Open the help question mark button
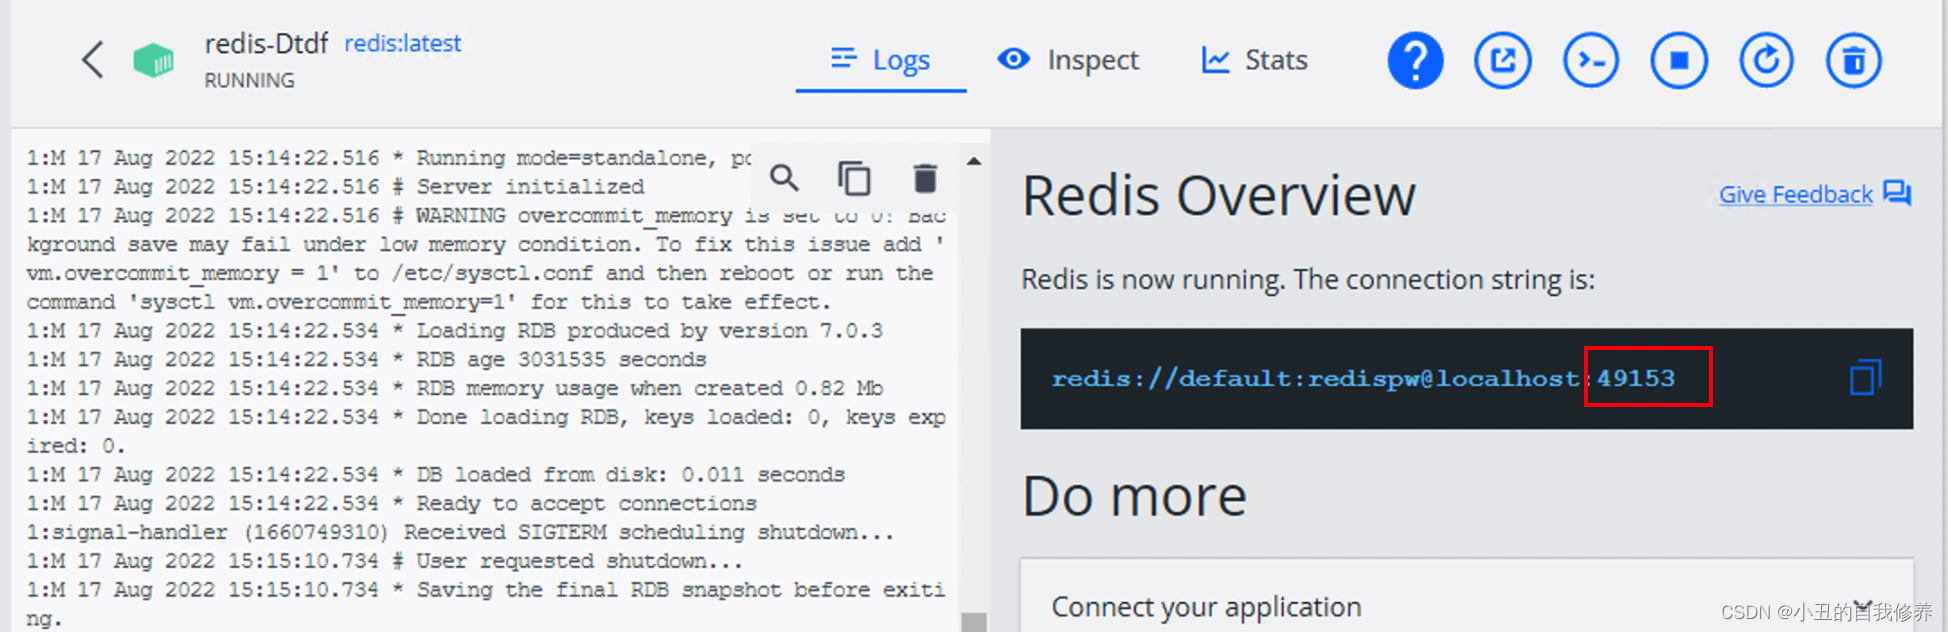 pos(1415,61)
